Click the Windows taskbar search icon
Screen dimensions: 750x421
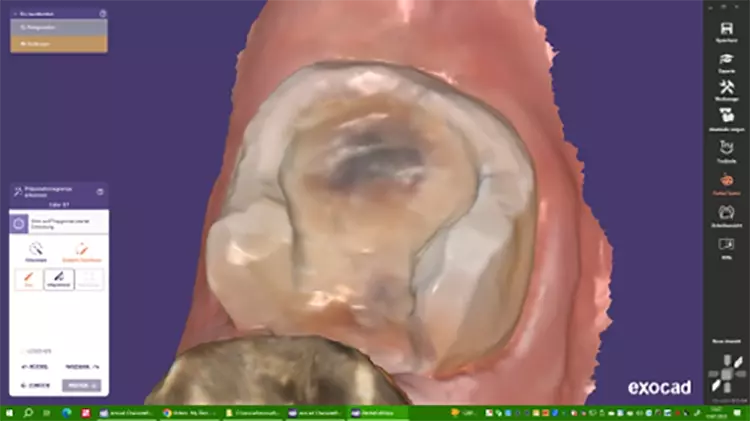click(28, 412)
